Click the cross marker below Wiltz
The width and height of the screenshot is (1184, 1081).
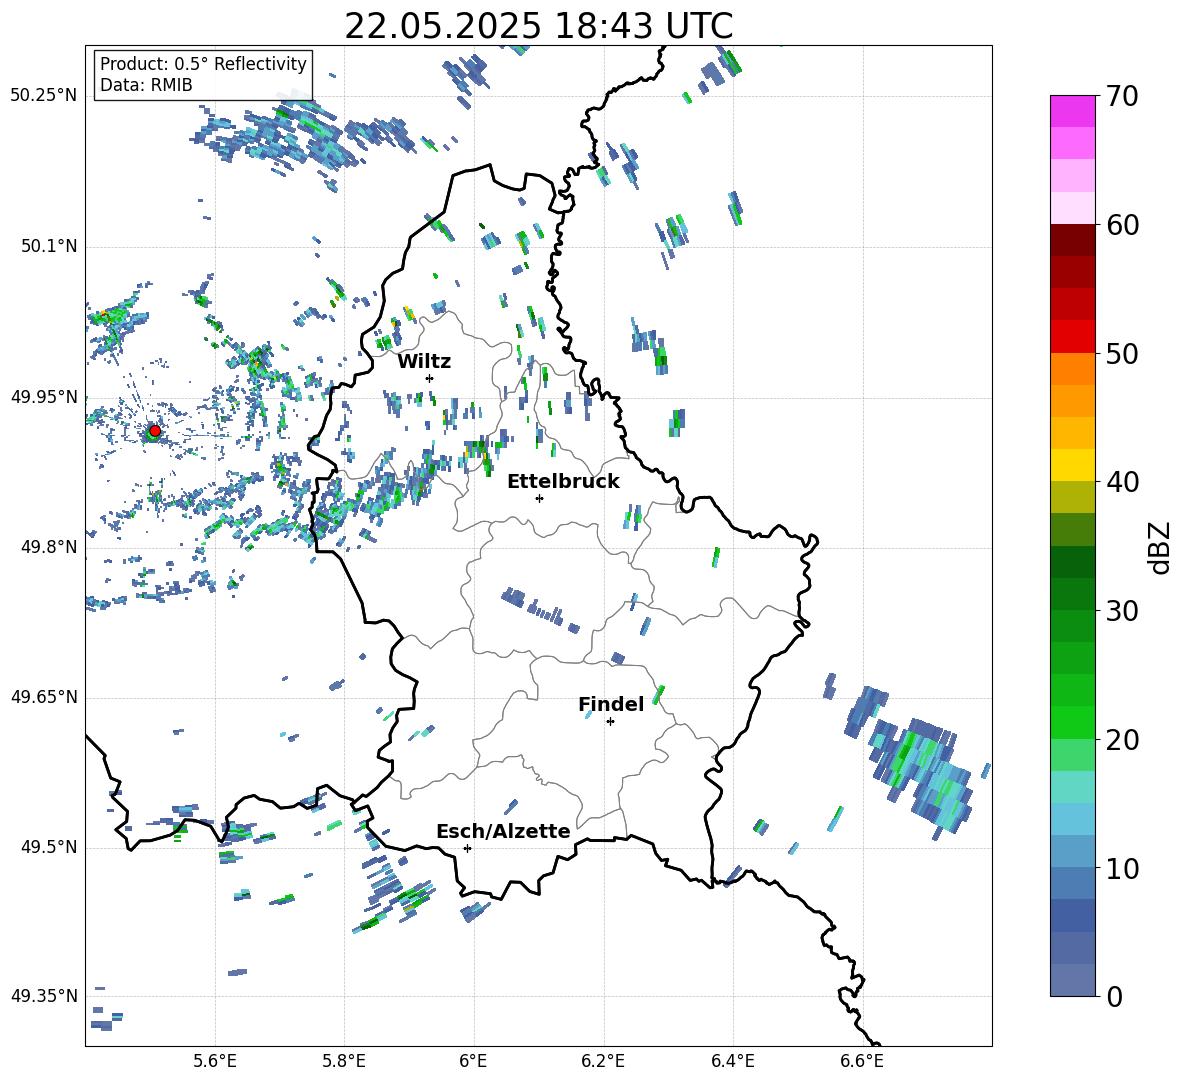[429, 378]
